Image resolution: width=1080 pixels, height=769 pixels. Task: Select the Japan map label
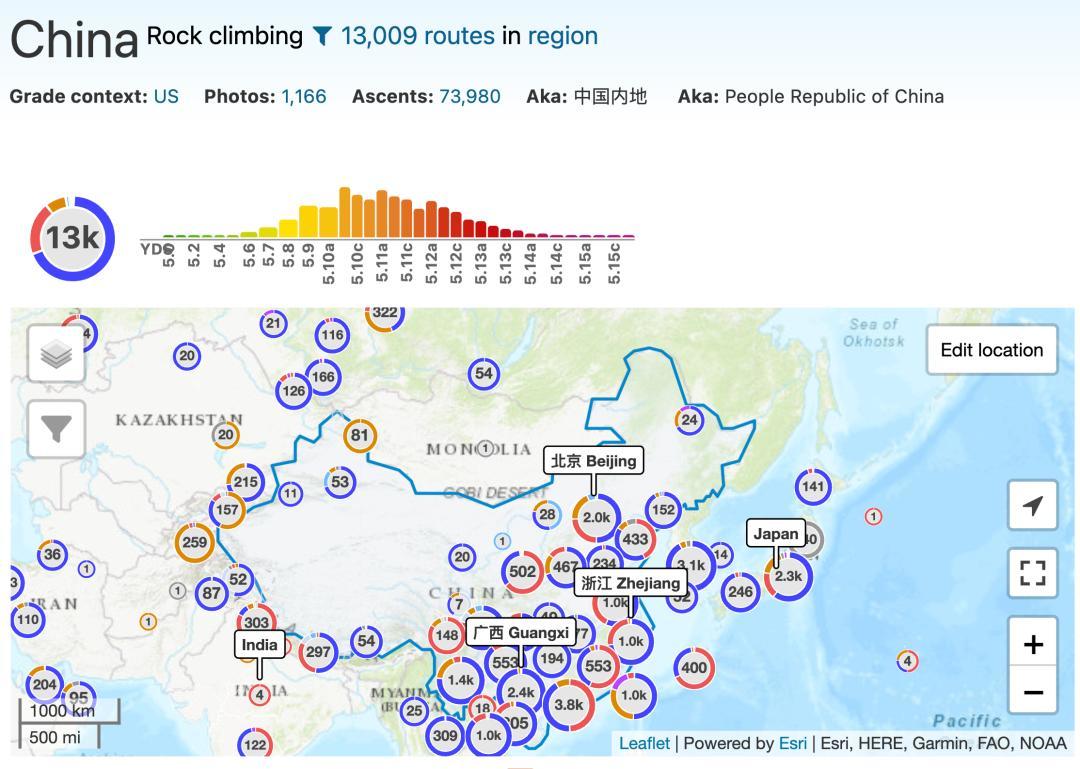point(776,533)
